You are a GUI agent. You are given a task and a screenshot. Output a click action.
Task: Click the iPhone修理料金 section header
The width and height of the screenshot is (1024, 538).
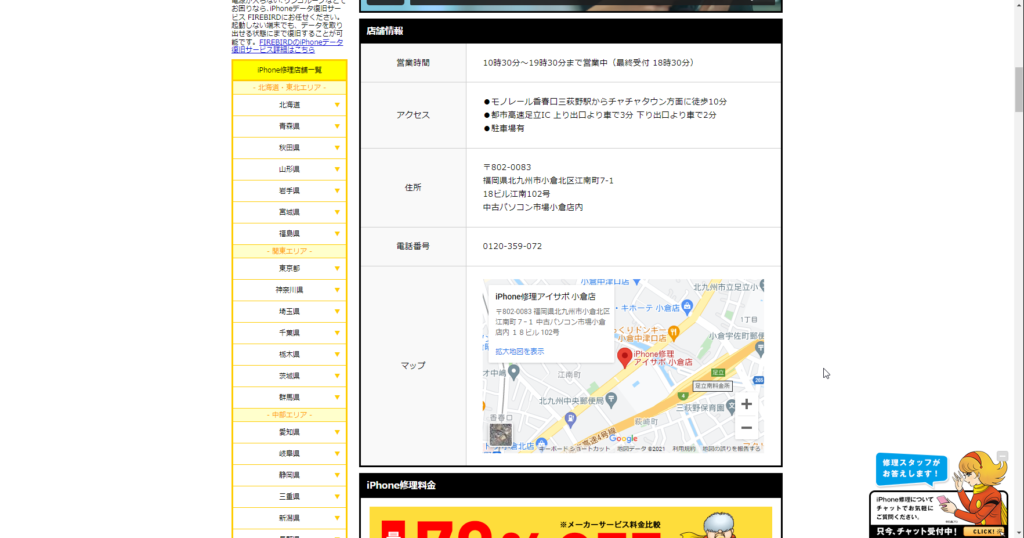571,485
